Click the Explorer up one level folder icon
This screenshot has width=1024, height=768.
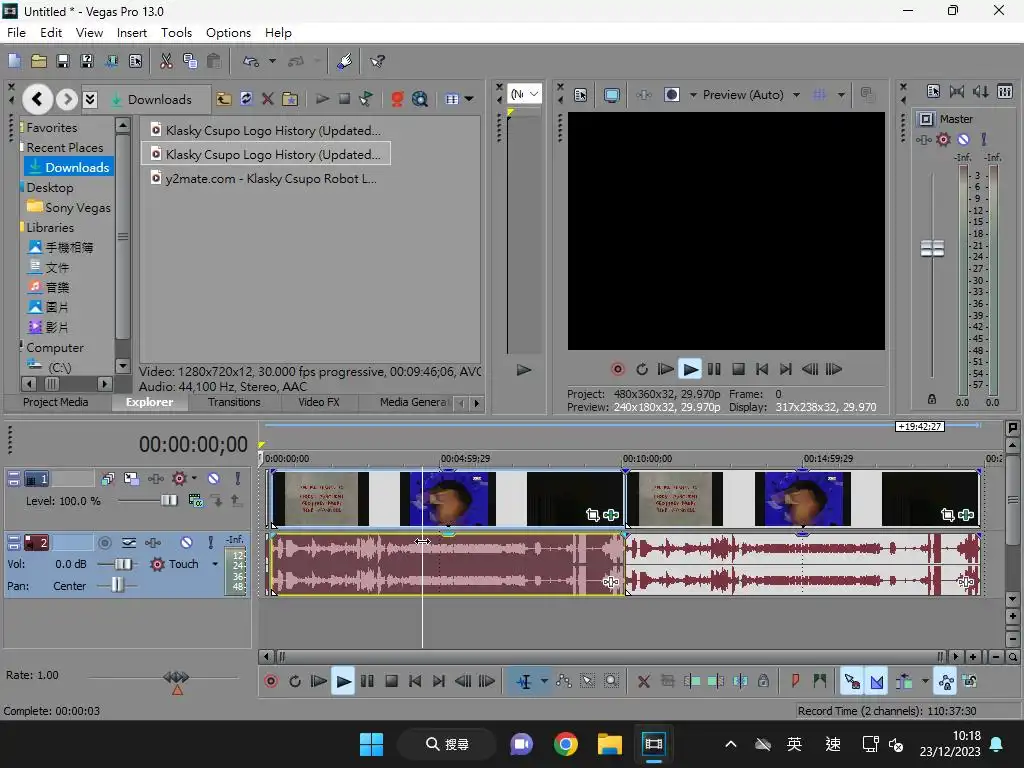[224, 99]
